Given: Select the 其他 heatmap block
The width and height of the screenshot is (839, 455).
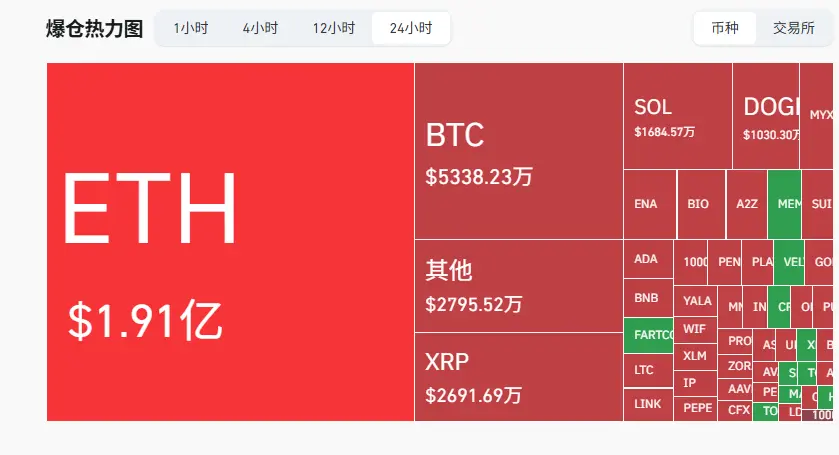Looking at the screenshot, I should coord(519,286).
